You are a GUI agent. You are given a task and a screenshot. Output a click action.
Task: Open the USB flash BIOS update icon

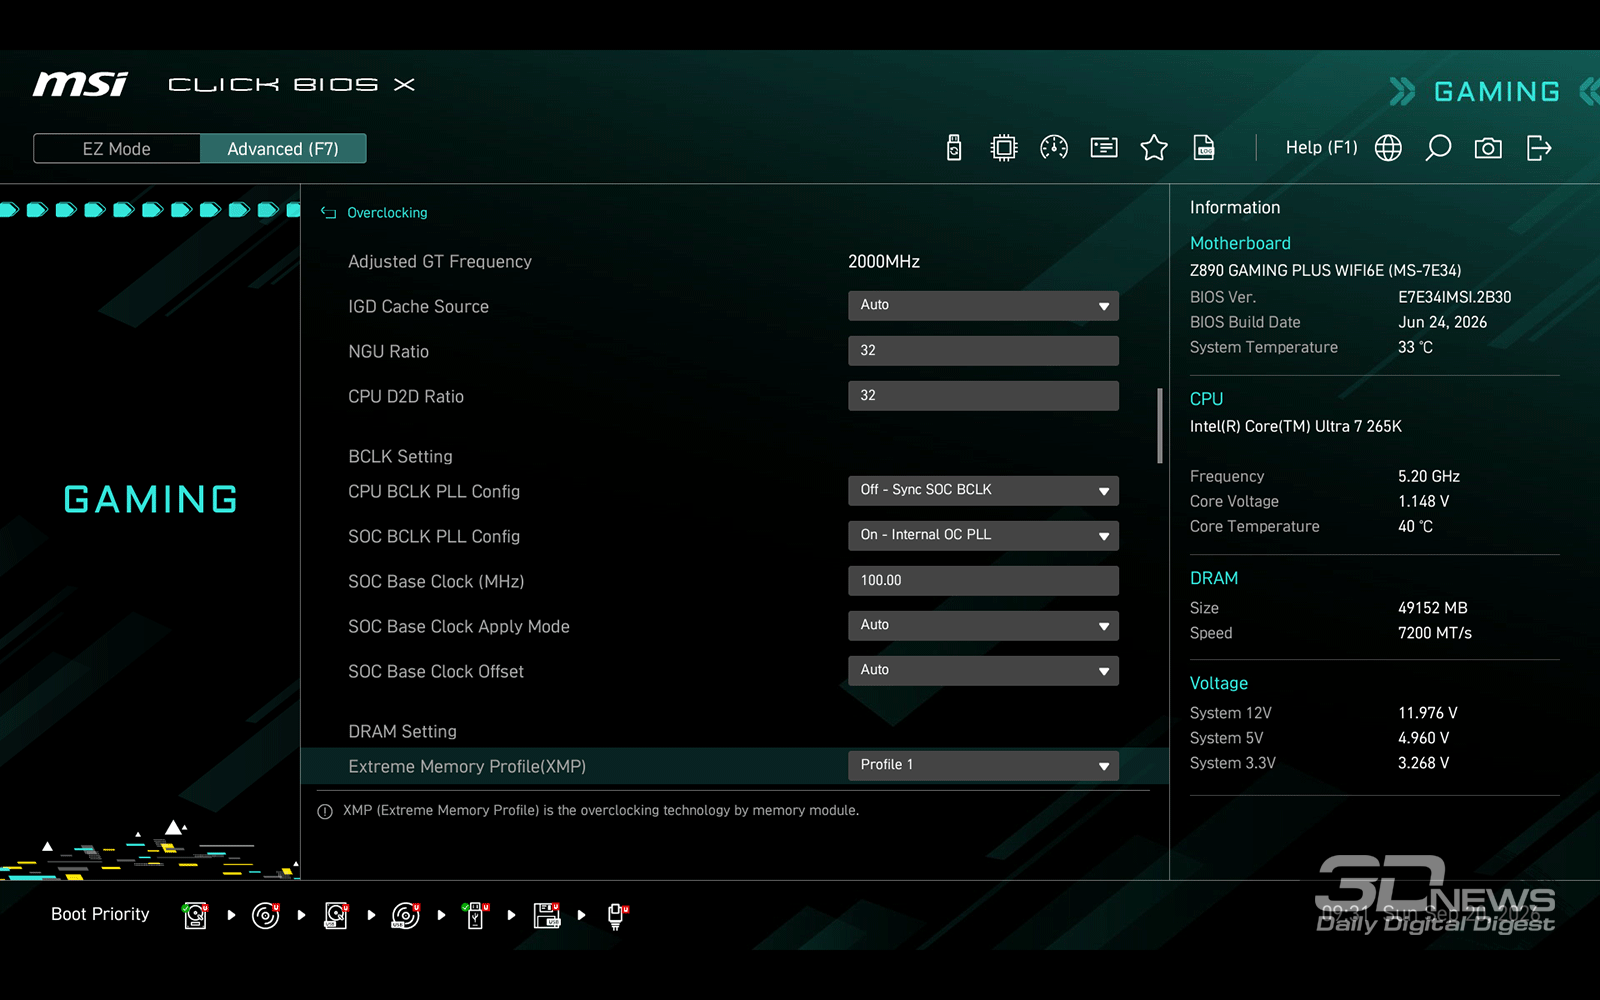(x=954, y=148)
